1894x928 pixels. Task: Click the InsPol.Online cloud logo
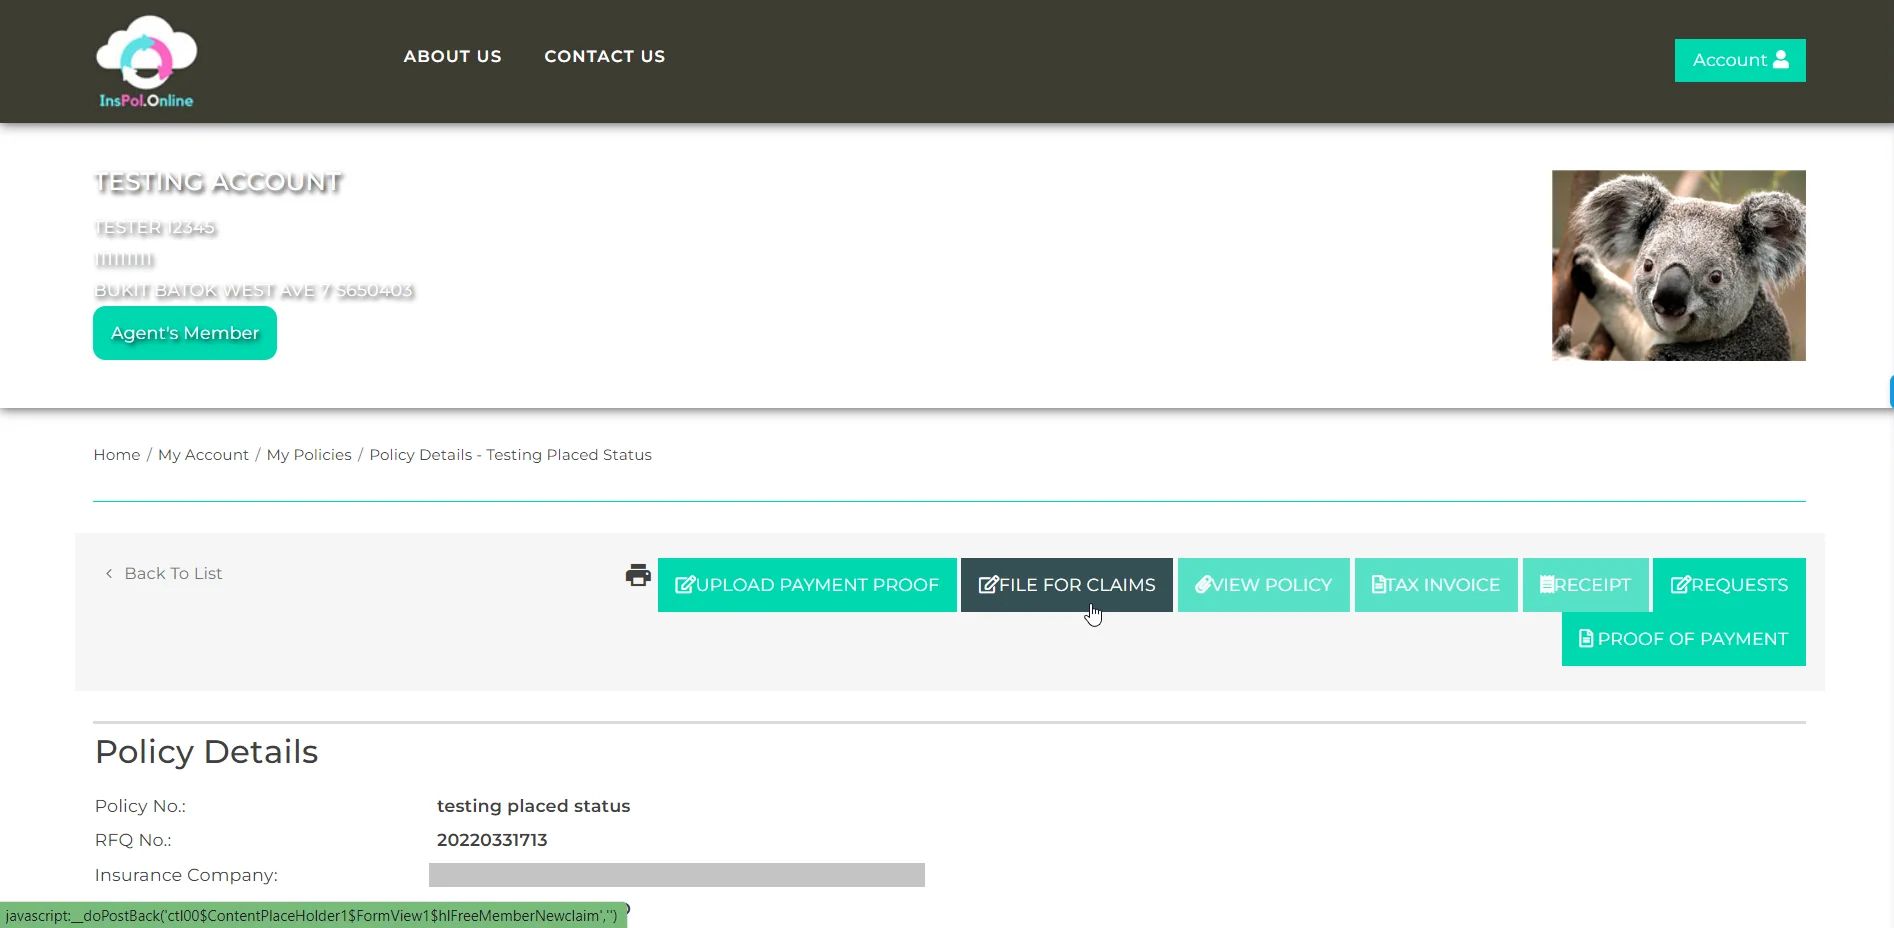(146, 61)
